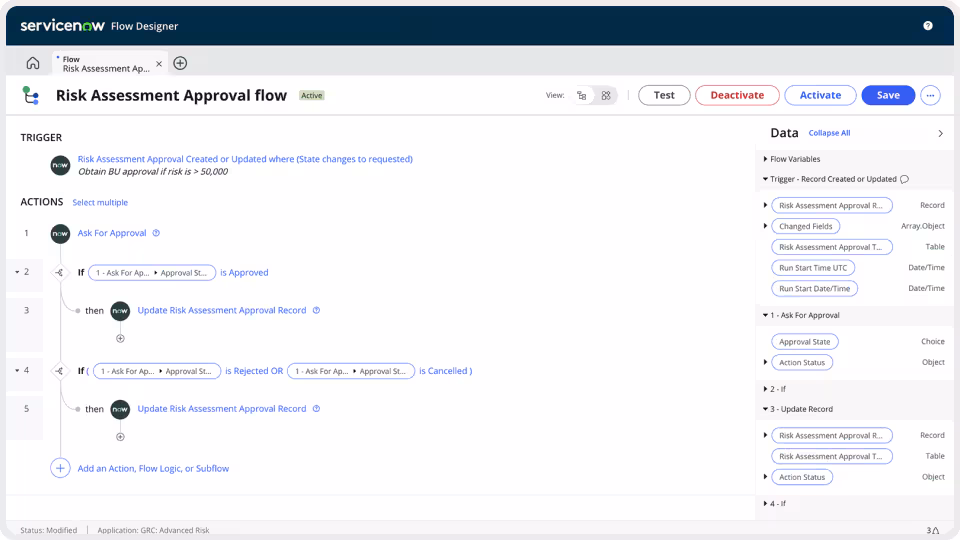Collapse step 2 If block arrow
960x540 pixels.
(x=17, y=272)
